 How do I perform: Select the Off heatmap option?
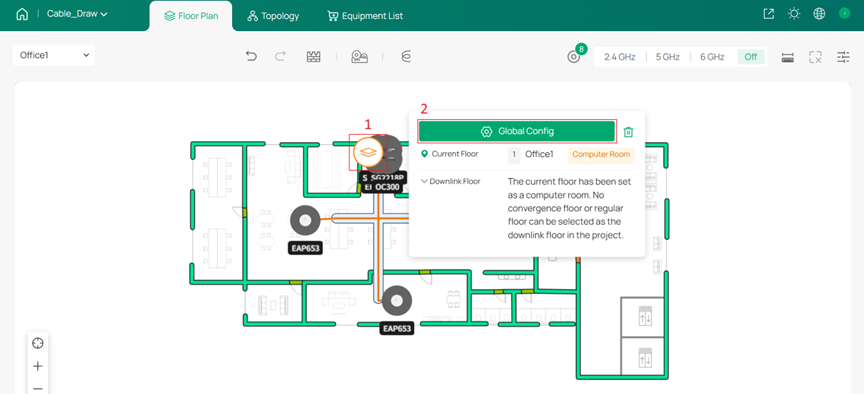[x=750, y=57]
